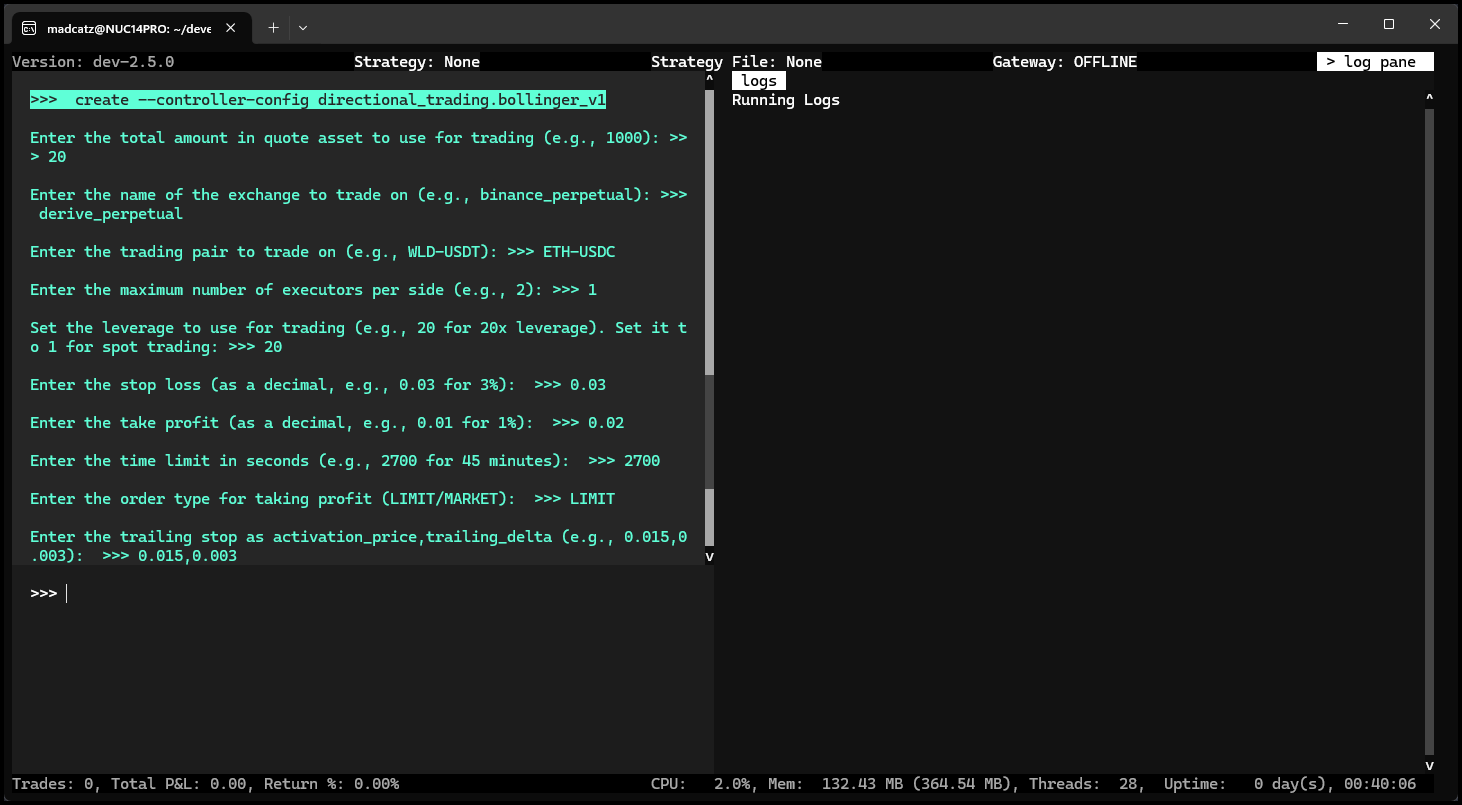
Task: Close the terminal window
Action: [x=1435, y=24]
